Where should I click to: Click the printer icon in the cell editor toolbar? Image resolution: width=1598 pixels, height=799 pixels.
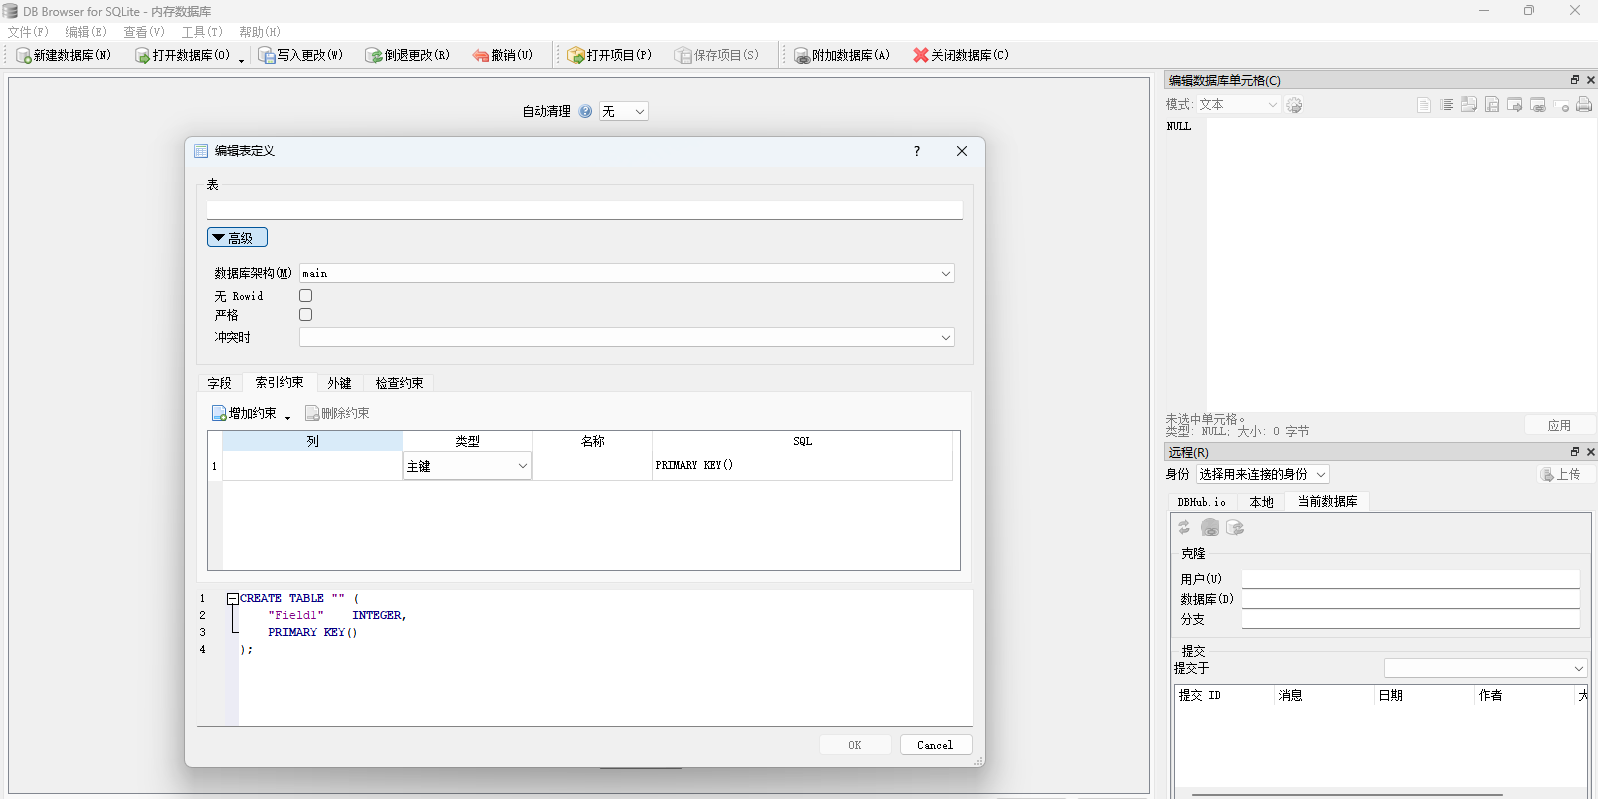click(x=1584, y=105)
